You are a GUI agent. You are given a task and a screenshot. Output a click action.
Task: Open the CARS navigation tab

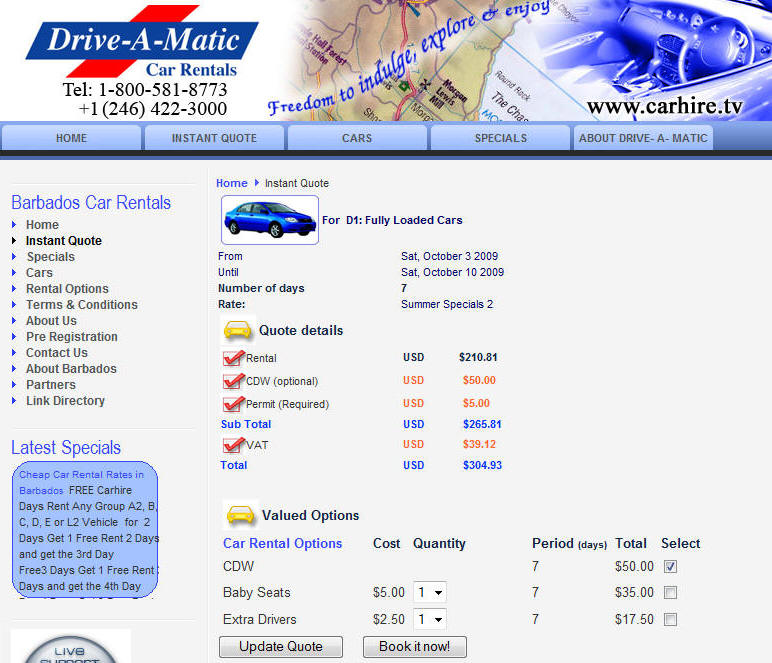coord(357,138)
